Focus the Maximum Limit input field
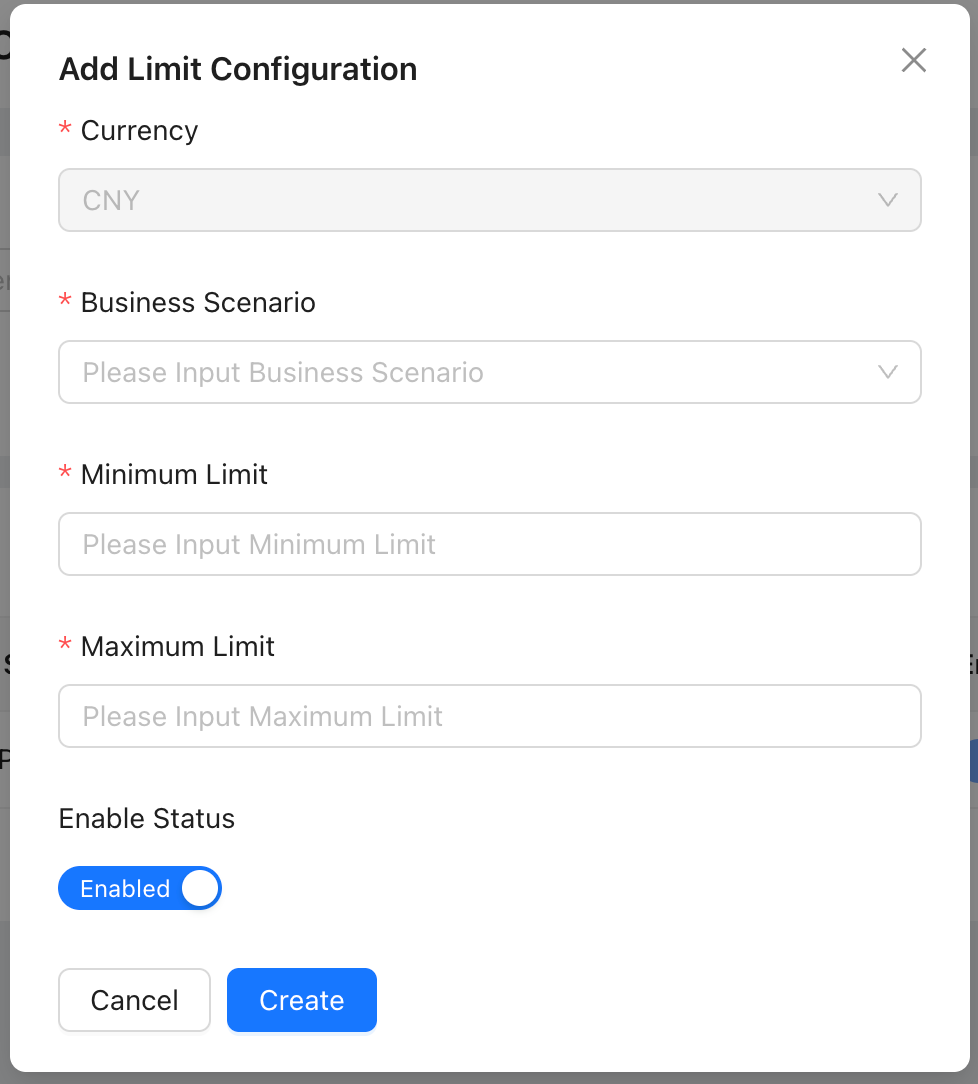 pos(489,716)
